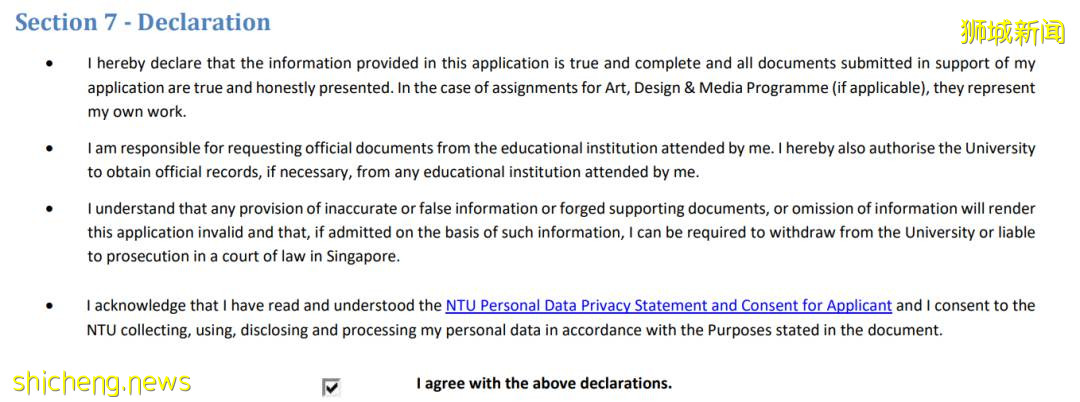Click the bullet beside 'I am responsible'
Viewport: 1080px width, 402px height.
point(50,149)
